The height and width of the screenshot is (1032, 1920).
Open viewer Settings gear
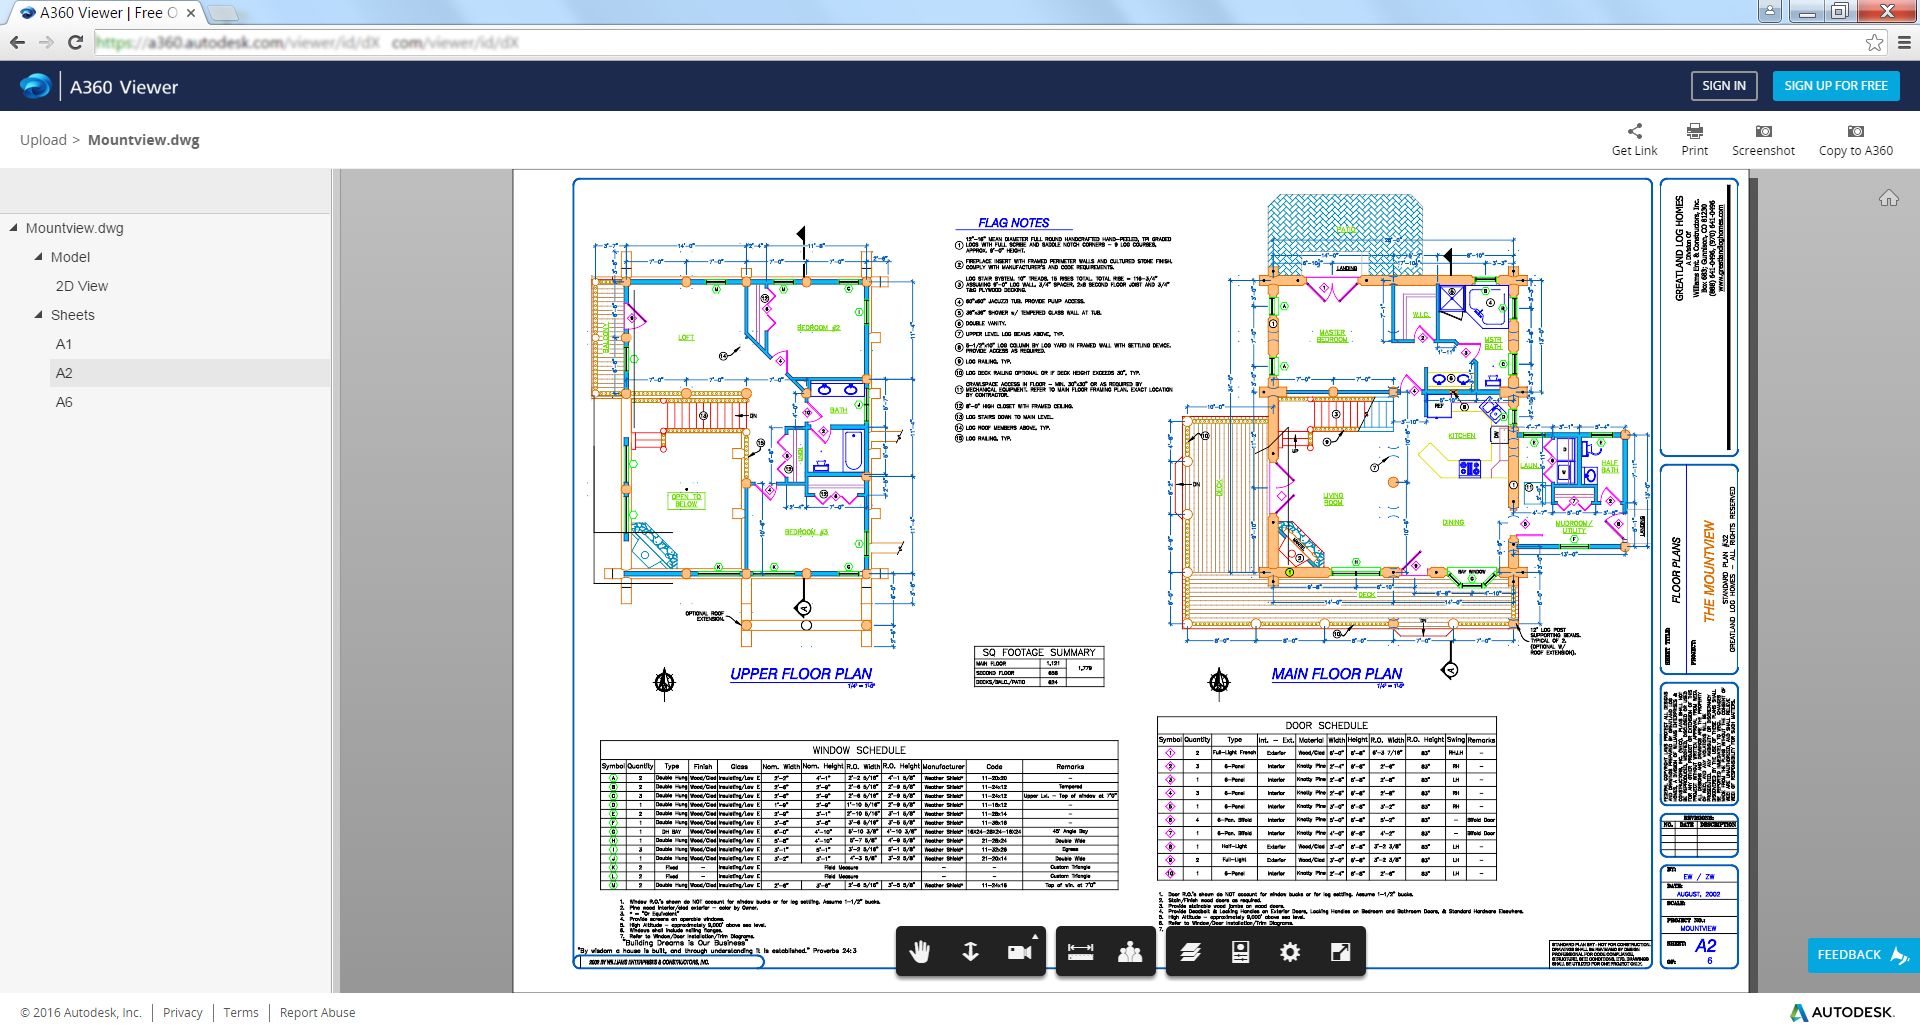coord(1290,952)
